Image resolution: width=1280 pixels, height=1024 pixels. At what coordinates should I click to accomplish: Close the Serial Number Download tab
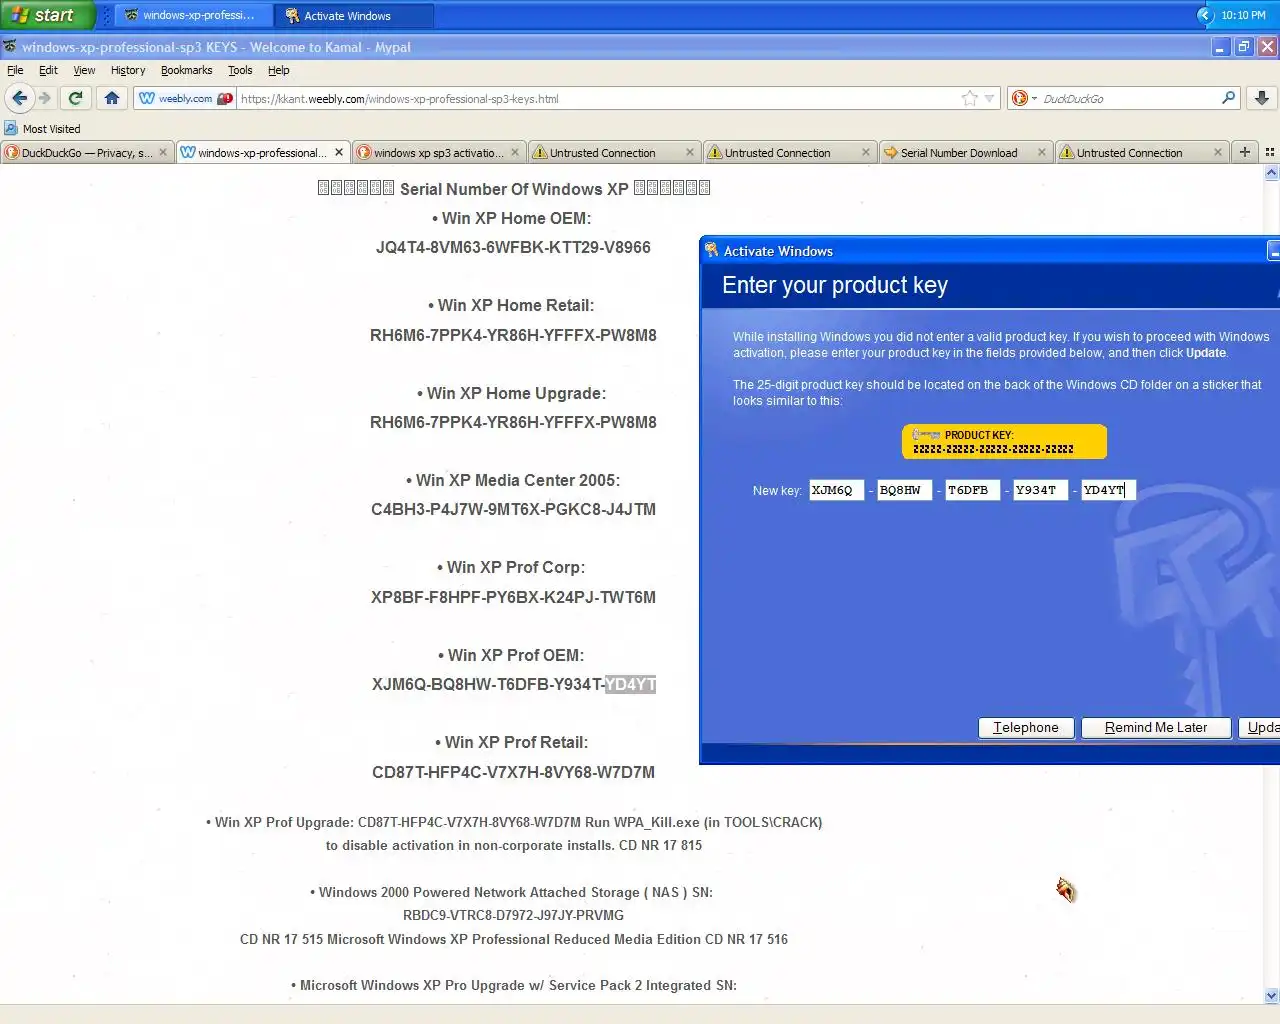[x=1042, y=153]
